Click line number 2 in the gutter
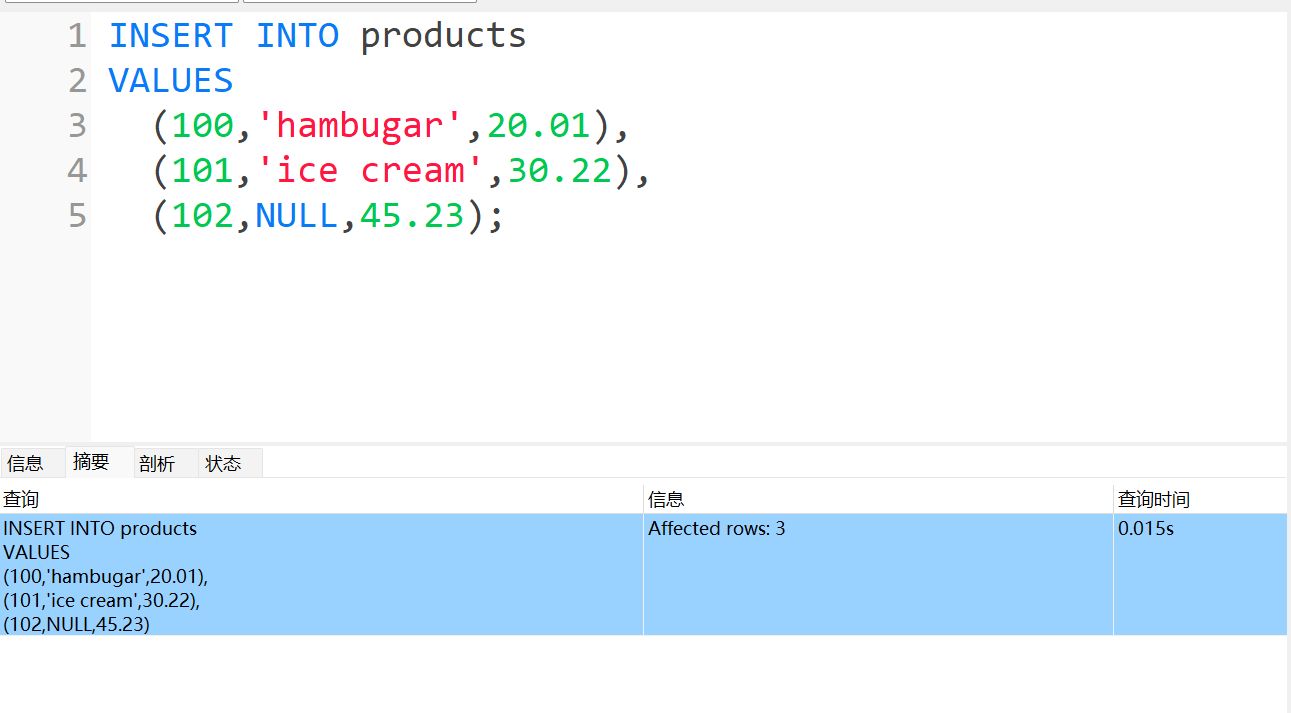This screenshot has width=1291, height=713. (x=77, y=81)
